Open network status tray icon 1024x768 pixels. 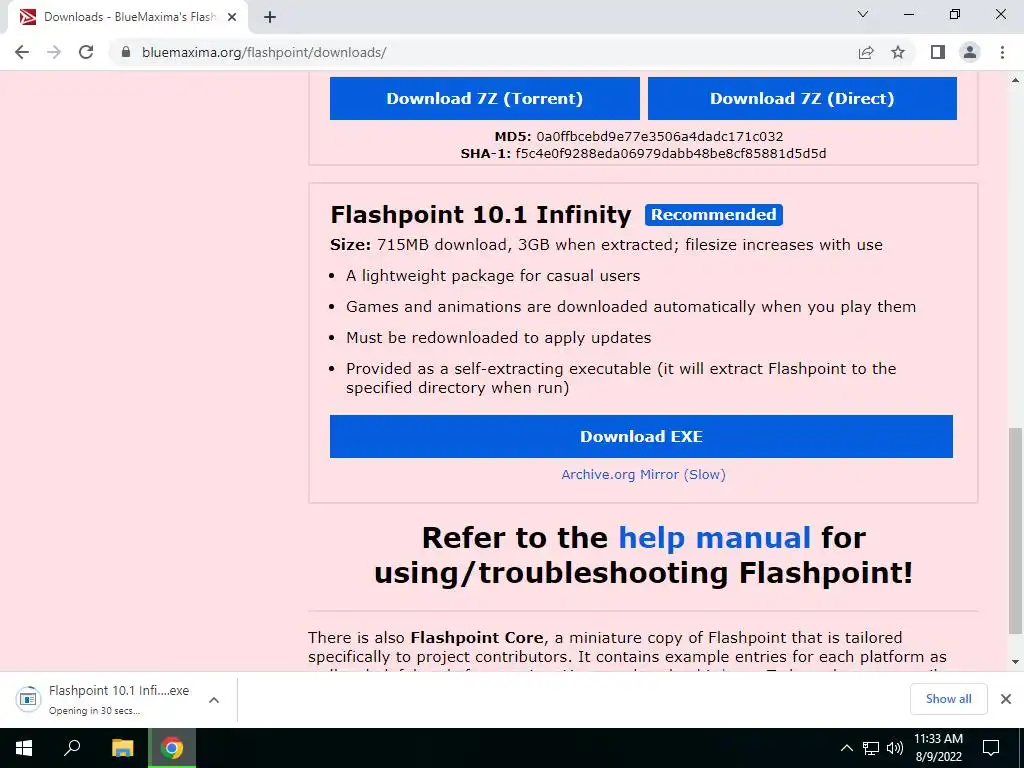[x=871, y=748]
